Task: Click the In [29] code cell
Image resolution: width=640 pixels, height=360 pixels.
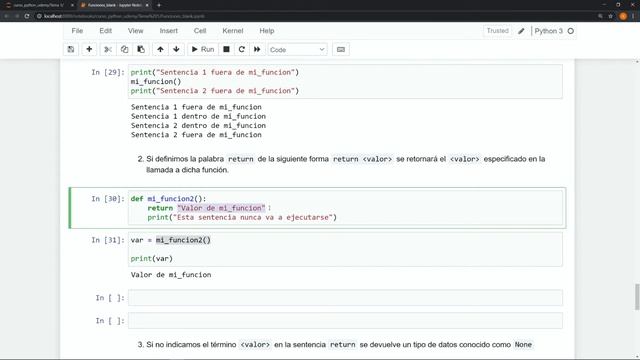Action: [345, 81]
